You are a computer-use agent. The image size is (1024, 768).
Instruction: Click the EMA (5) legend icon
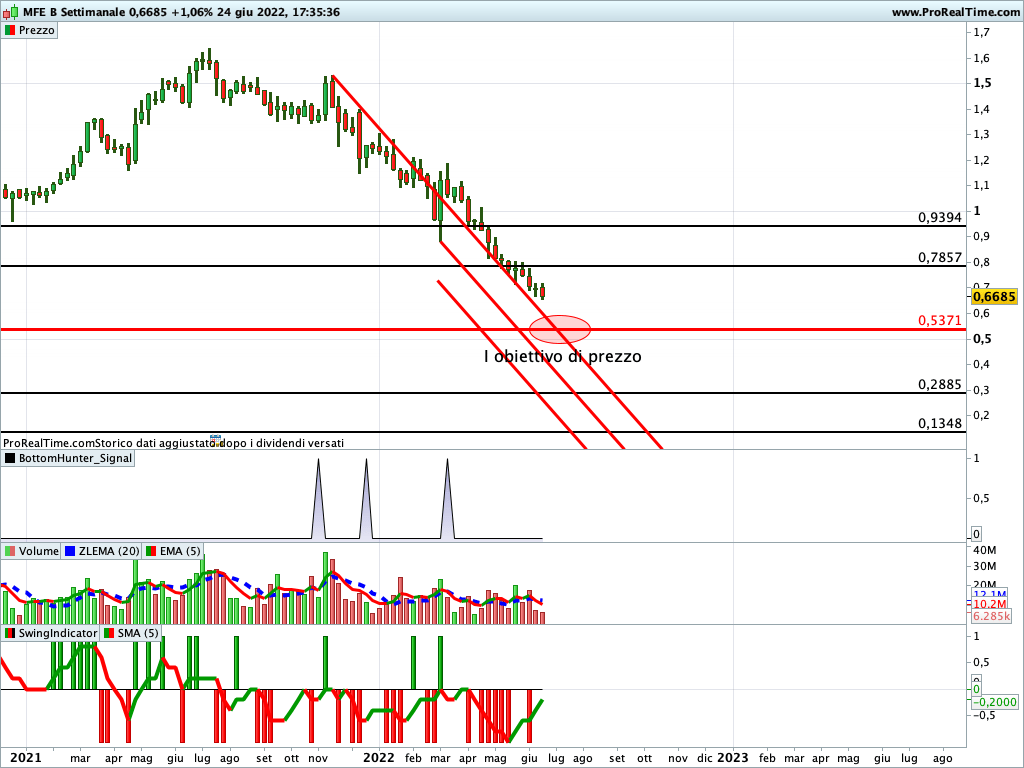click(151, 551)
